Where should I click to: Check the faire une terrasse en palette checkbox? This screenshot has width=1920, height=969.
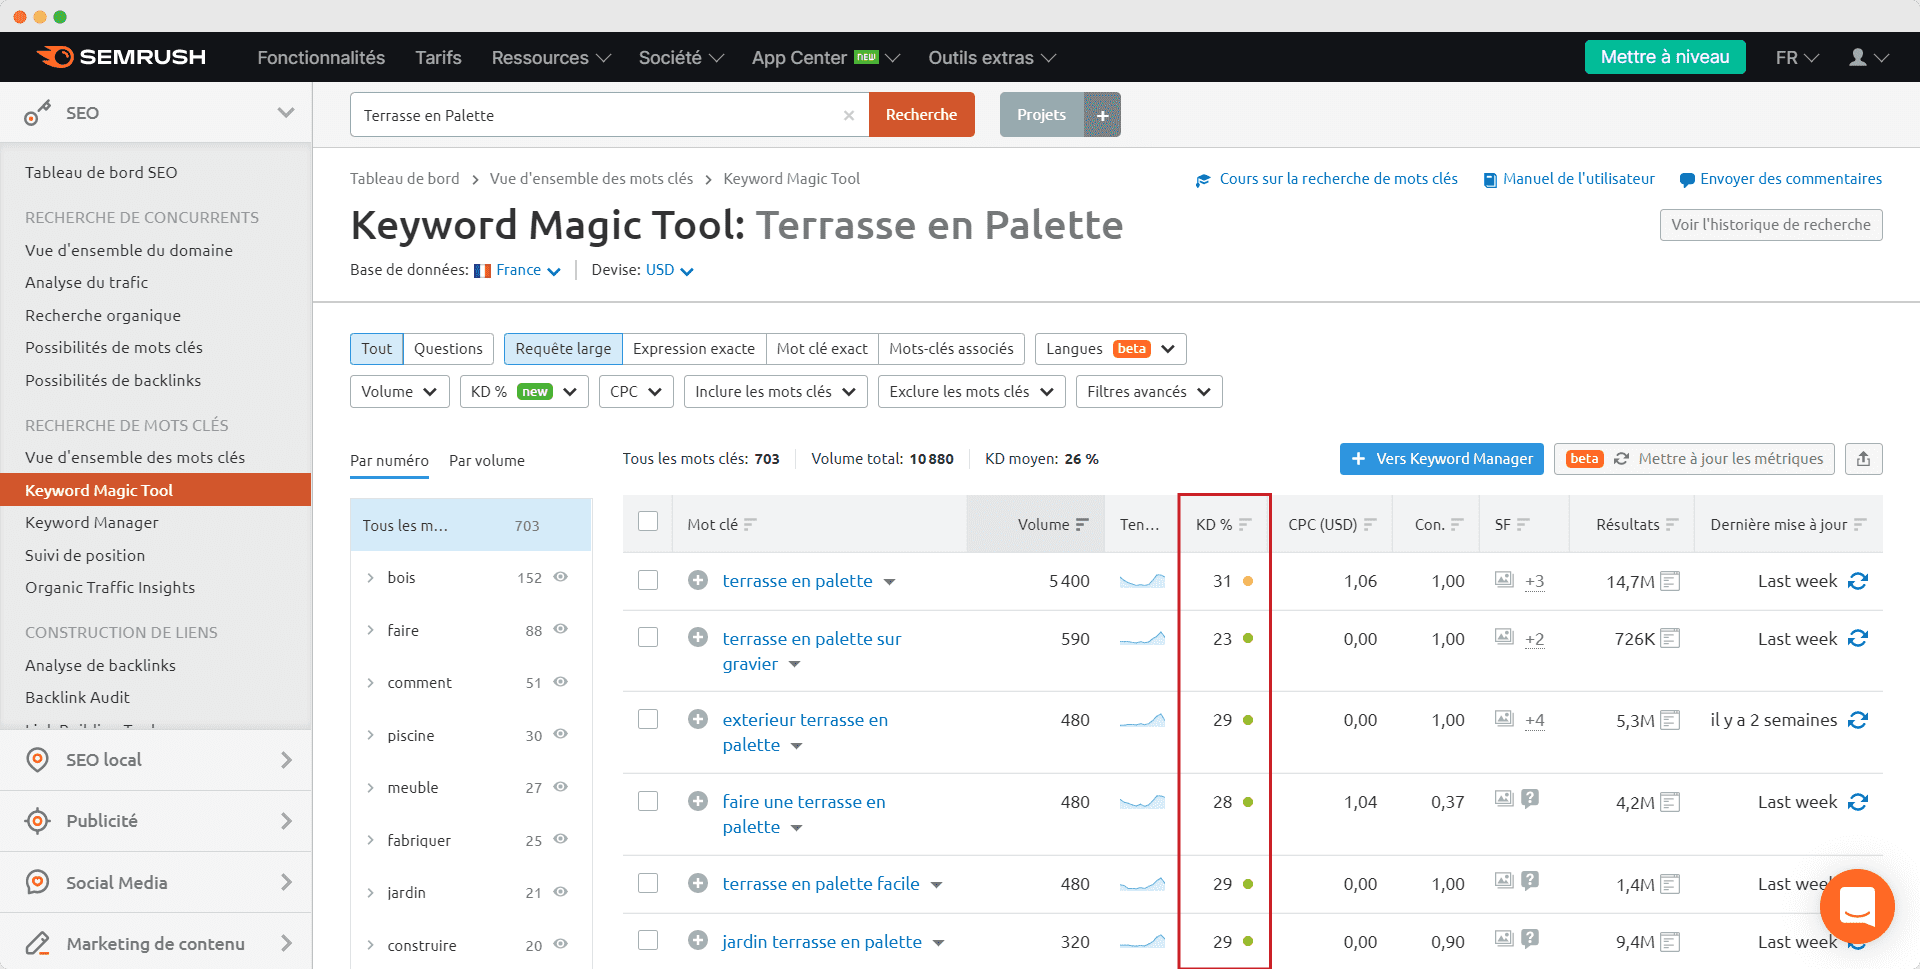click(648, 801)
